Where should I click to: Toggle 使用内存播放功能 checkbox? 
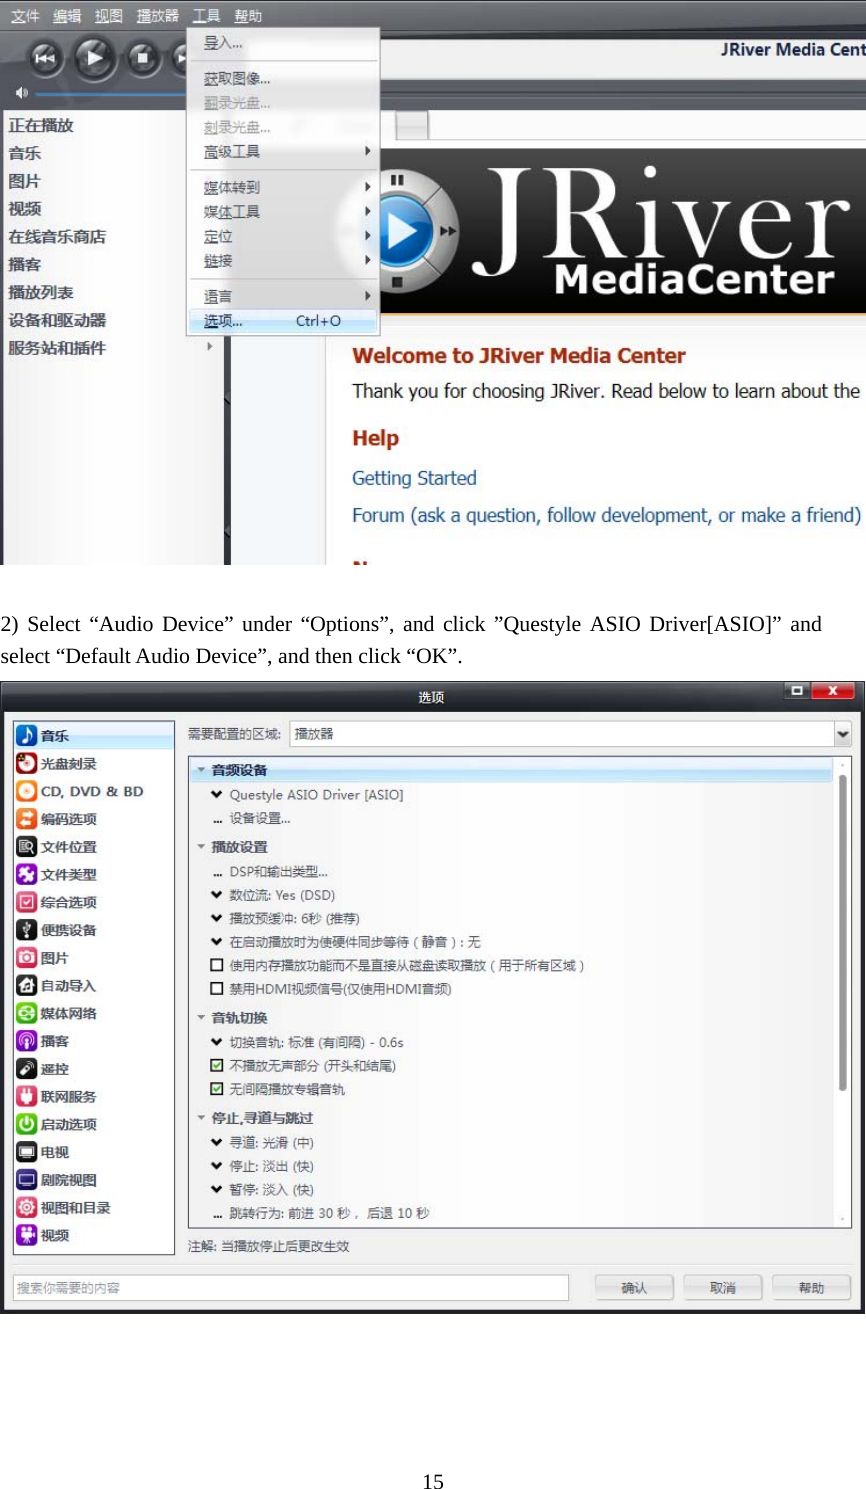click(216, 966)
